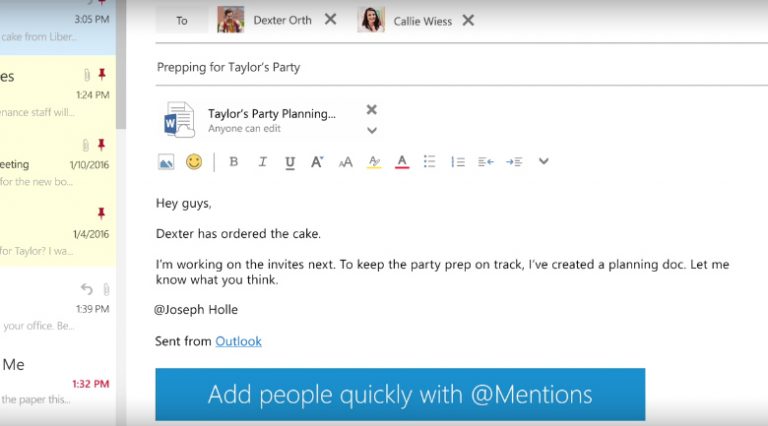Image resolution: width=768 pixels, height=426 pixels.
Task: Unpin the 1/10/2016 message
Action: [x=101, y=144]
